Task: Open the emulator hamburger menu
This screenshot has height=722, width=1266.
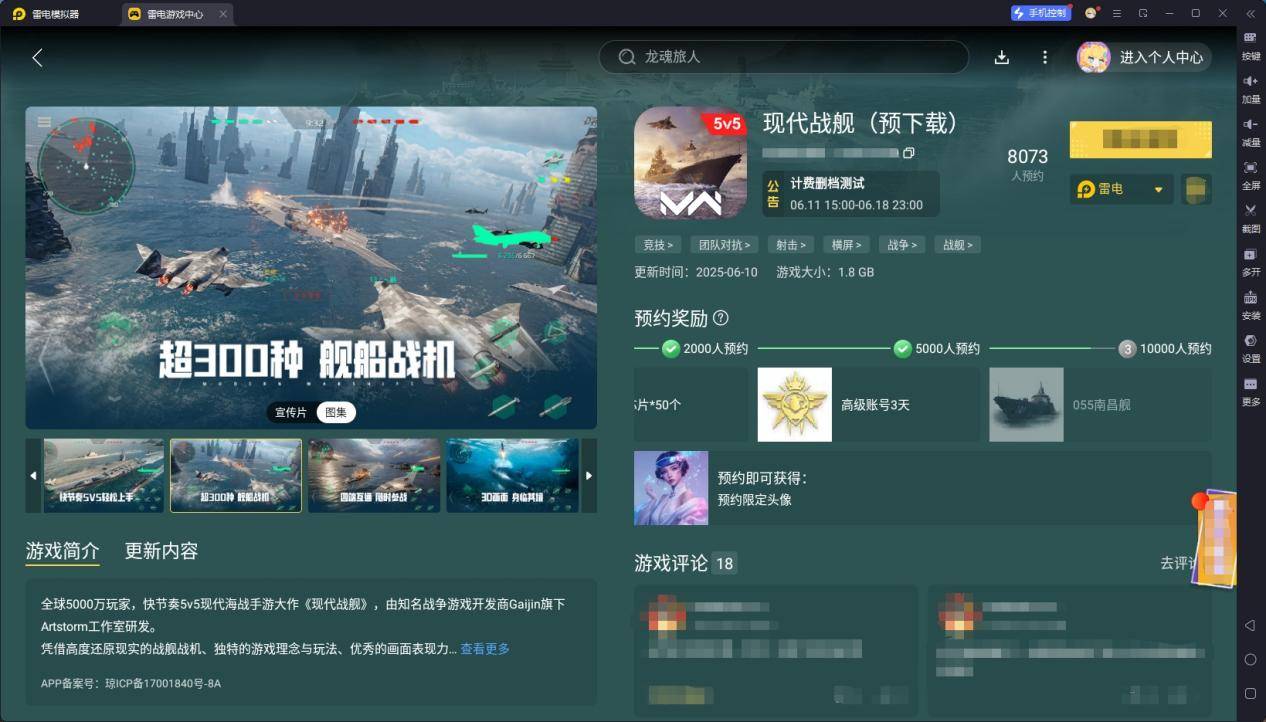Action: (x=1117, y=13)
